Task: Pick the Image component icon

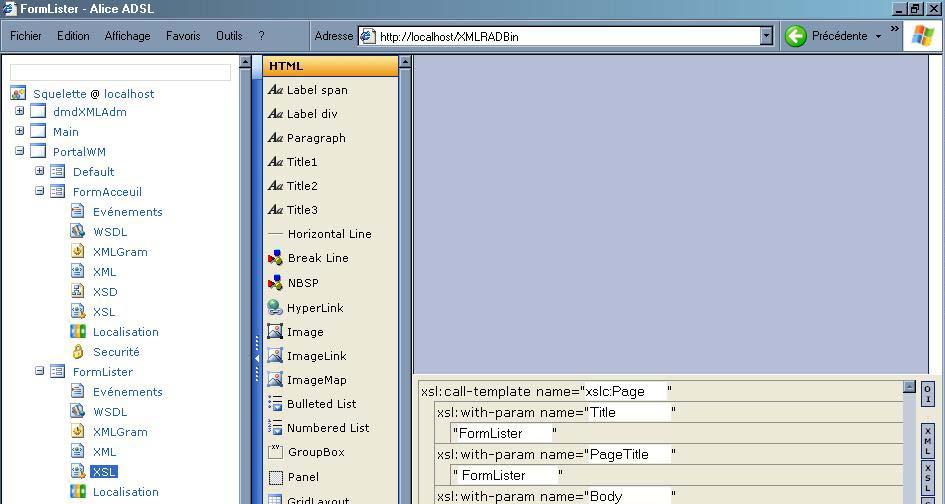Action: click(276, 332)
